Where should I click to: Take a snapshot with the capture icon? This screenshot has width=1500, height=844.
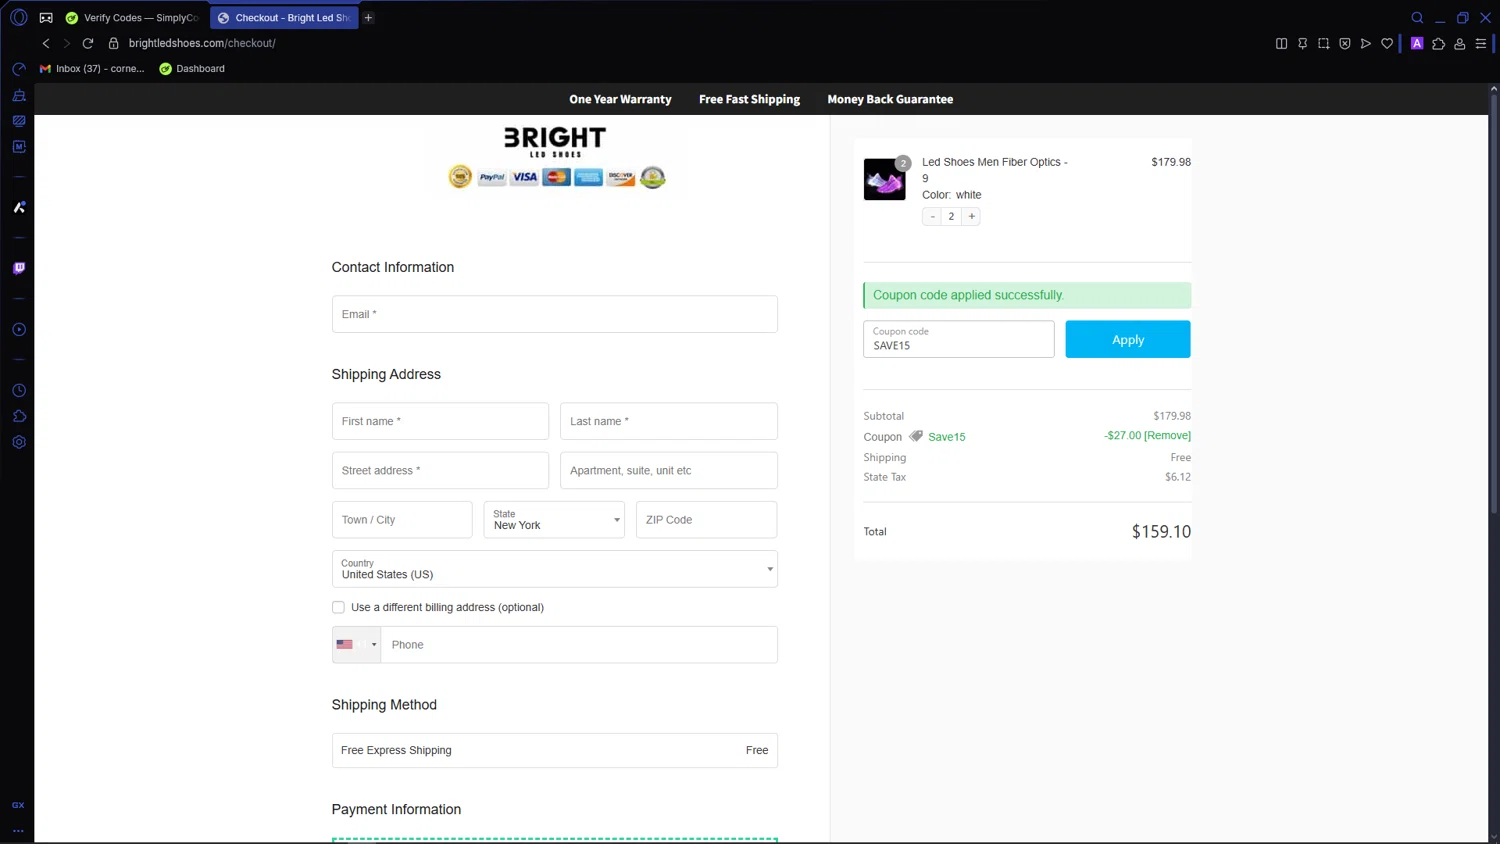tap(1323, 43)
